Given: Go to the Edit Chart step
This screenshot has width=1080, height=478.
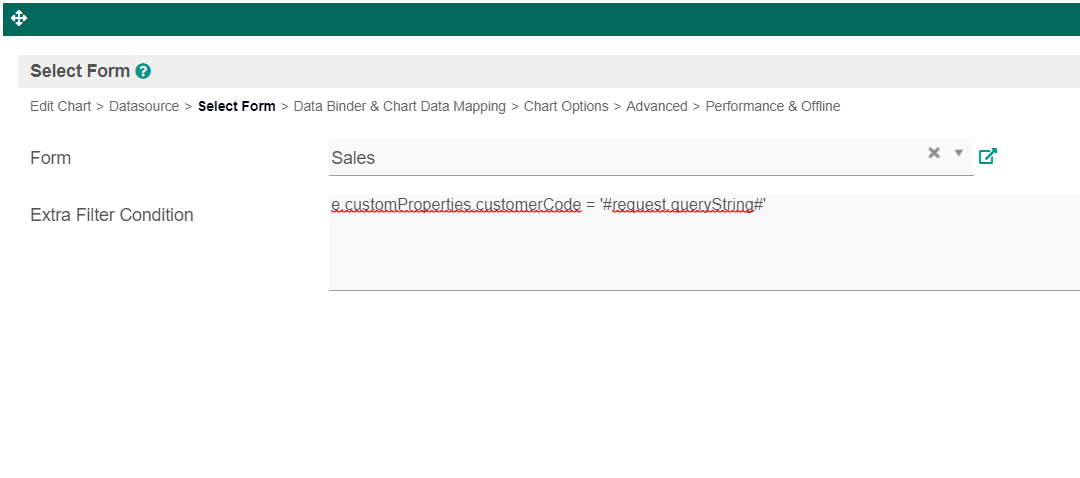Looking at the screenshot, I should tap(60, 106).
